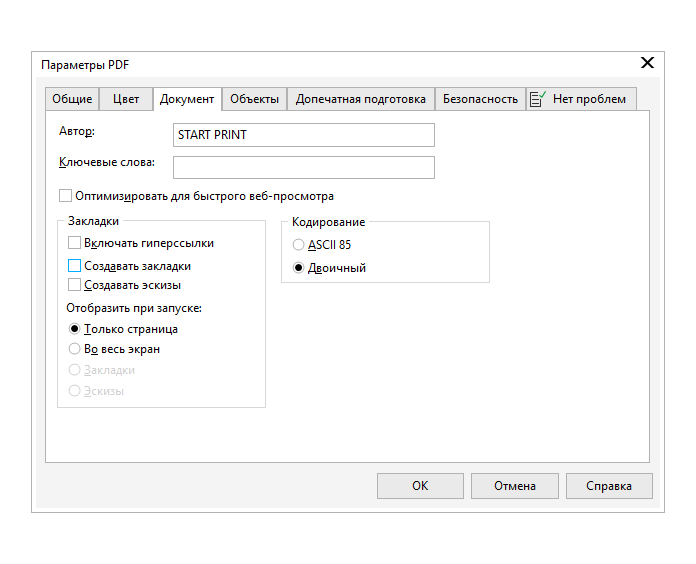The image size is (696, 564).
Task: Switch to the Безопасность tab
Action: click(480, 99)
